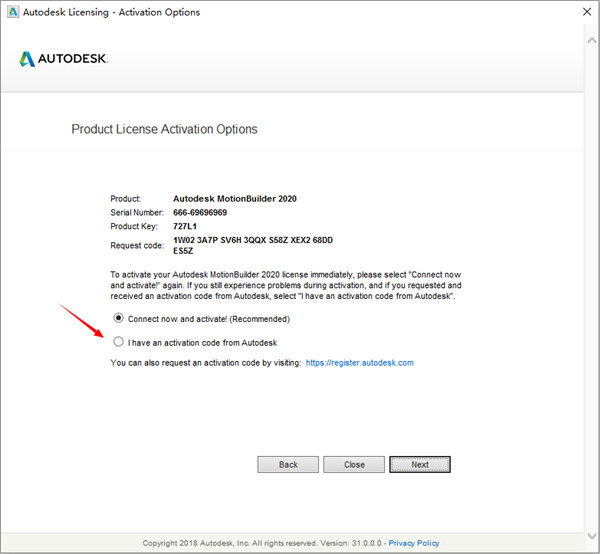
Task: Open the Privacy Policy link
Action: 414,543
